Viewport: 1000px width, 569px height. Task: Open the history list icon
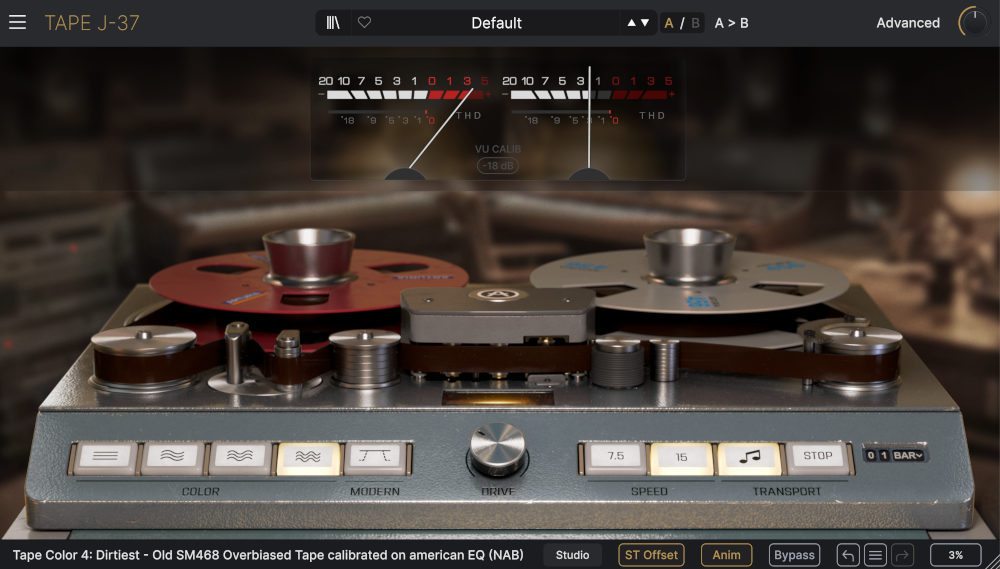tap(875, 555)
